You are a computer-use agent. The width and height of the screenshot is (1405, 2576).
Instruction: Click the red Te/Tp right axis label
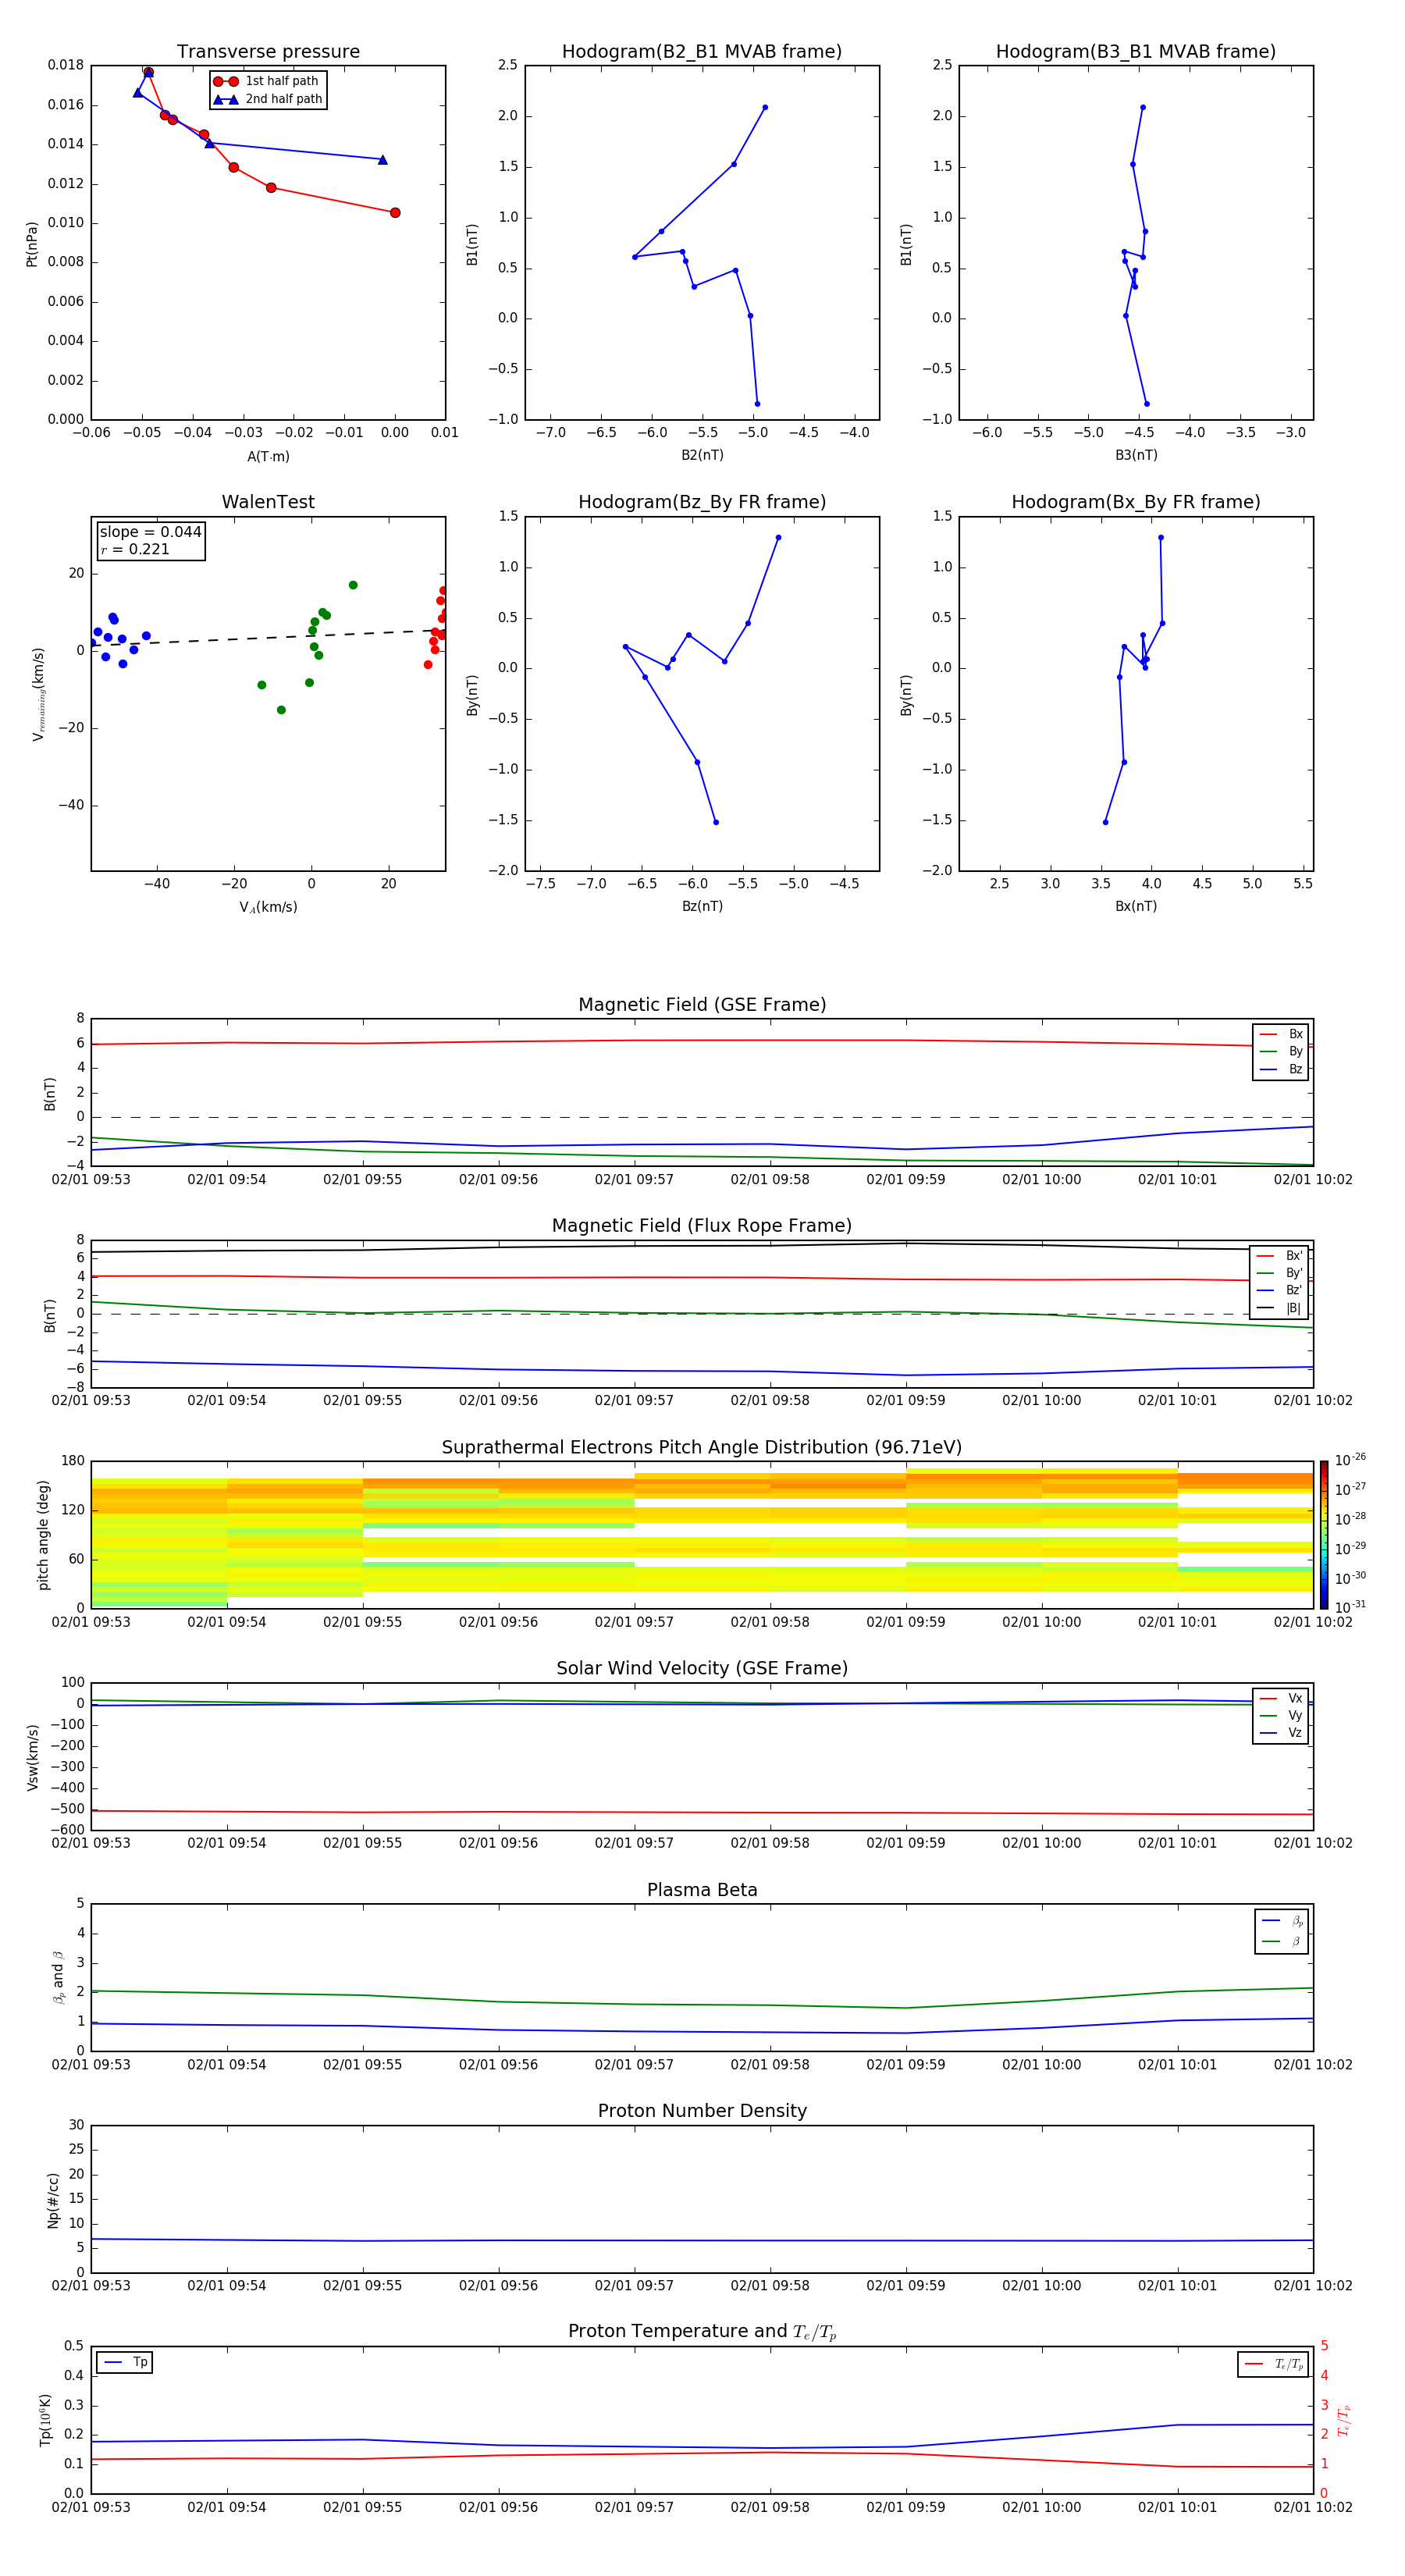click(x=1344, y=2420)
